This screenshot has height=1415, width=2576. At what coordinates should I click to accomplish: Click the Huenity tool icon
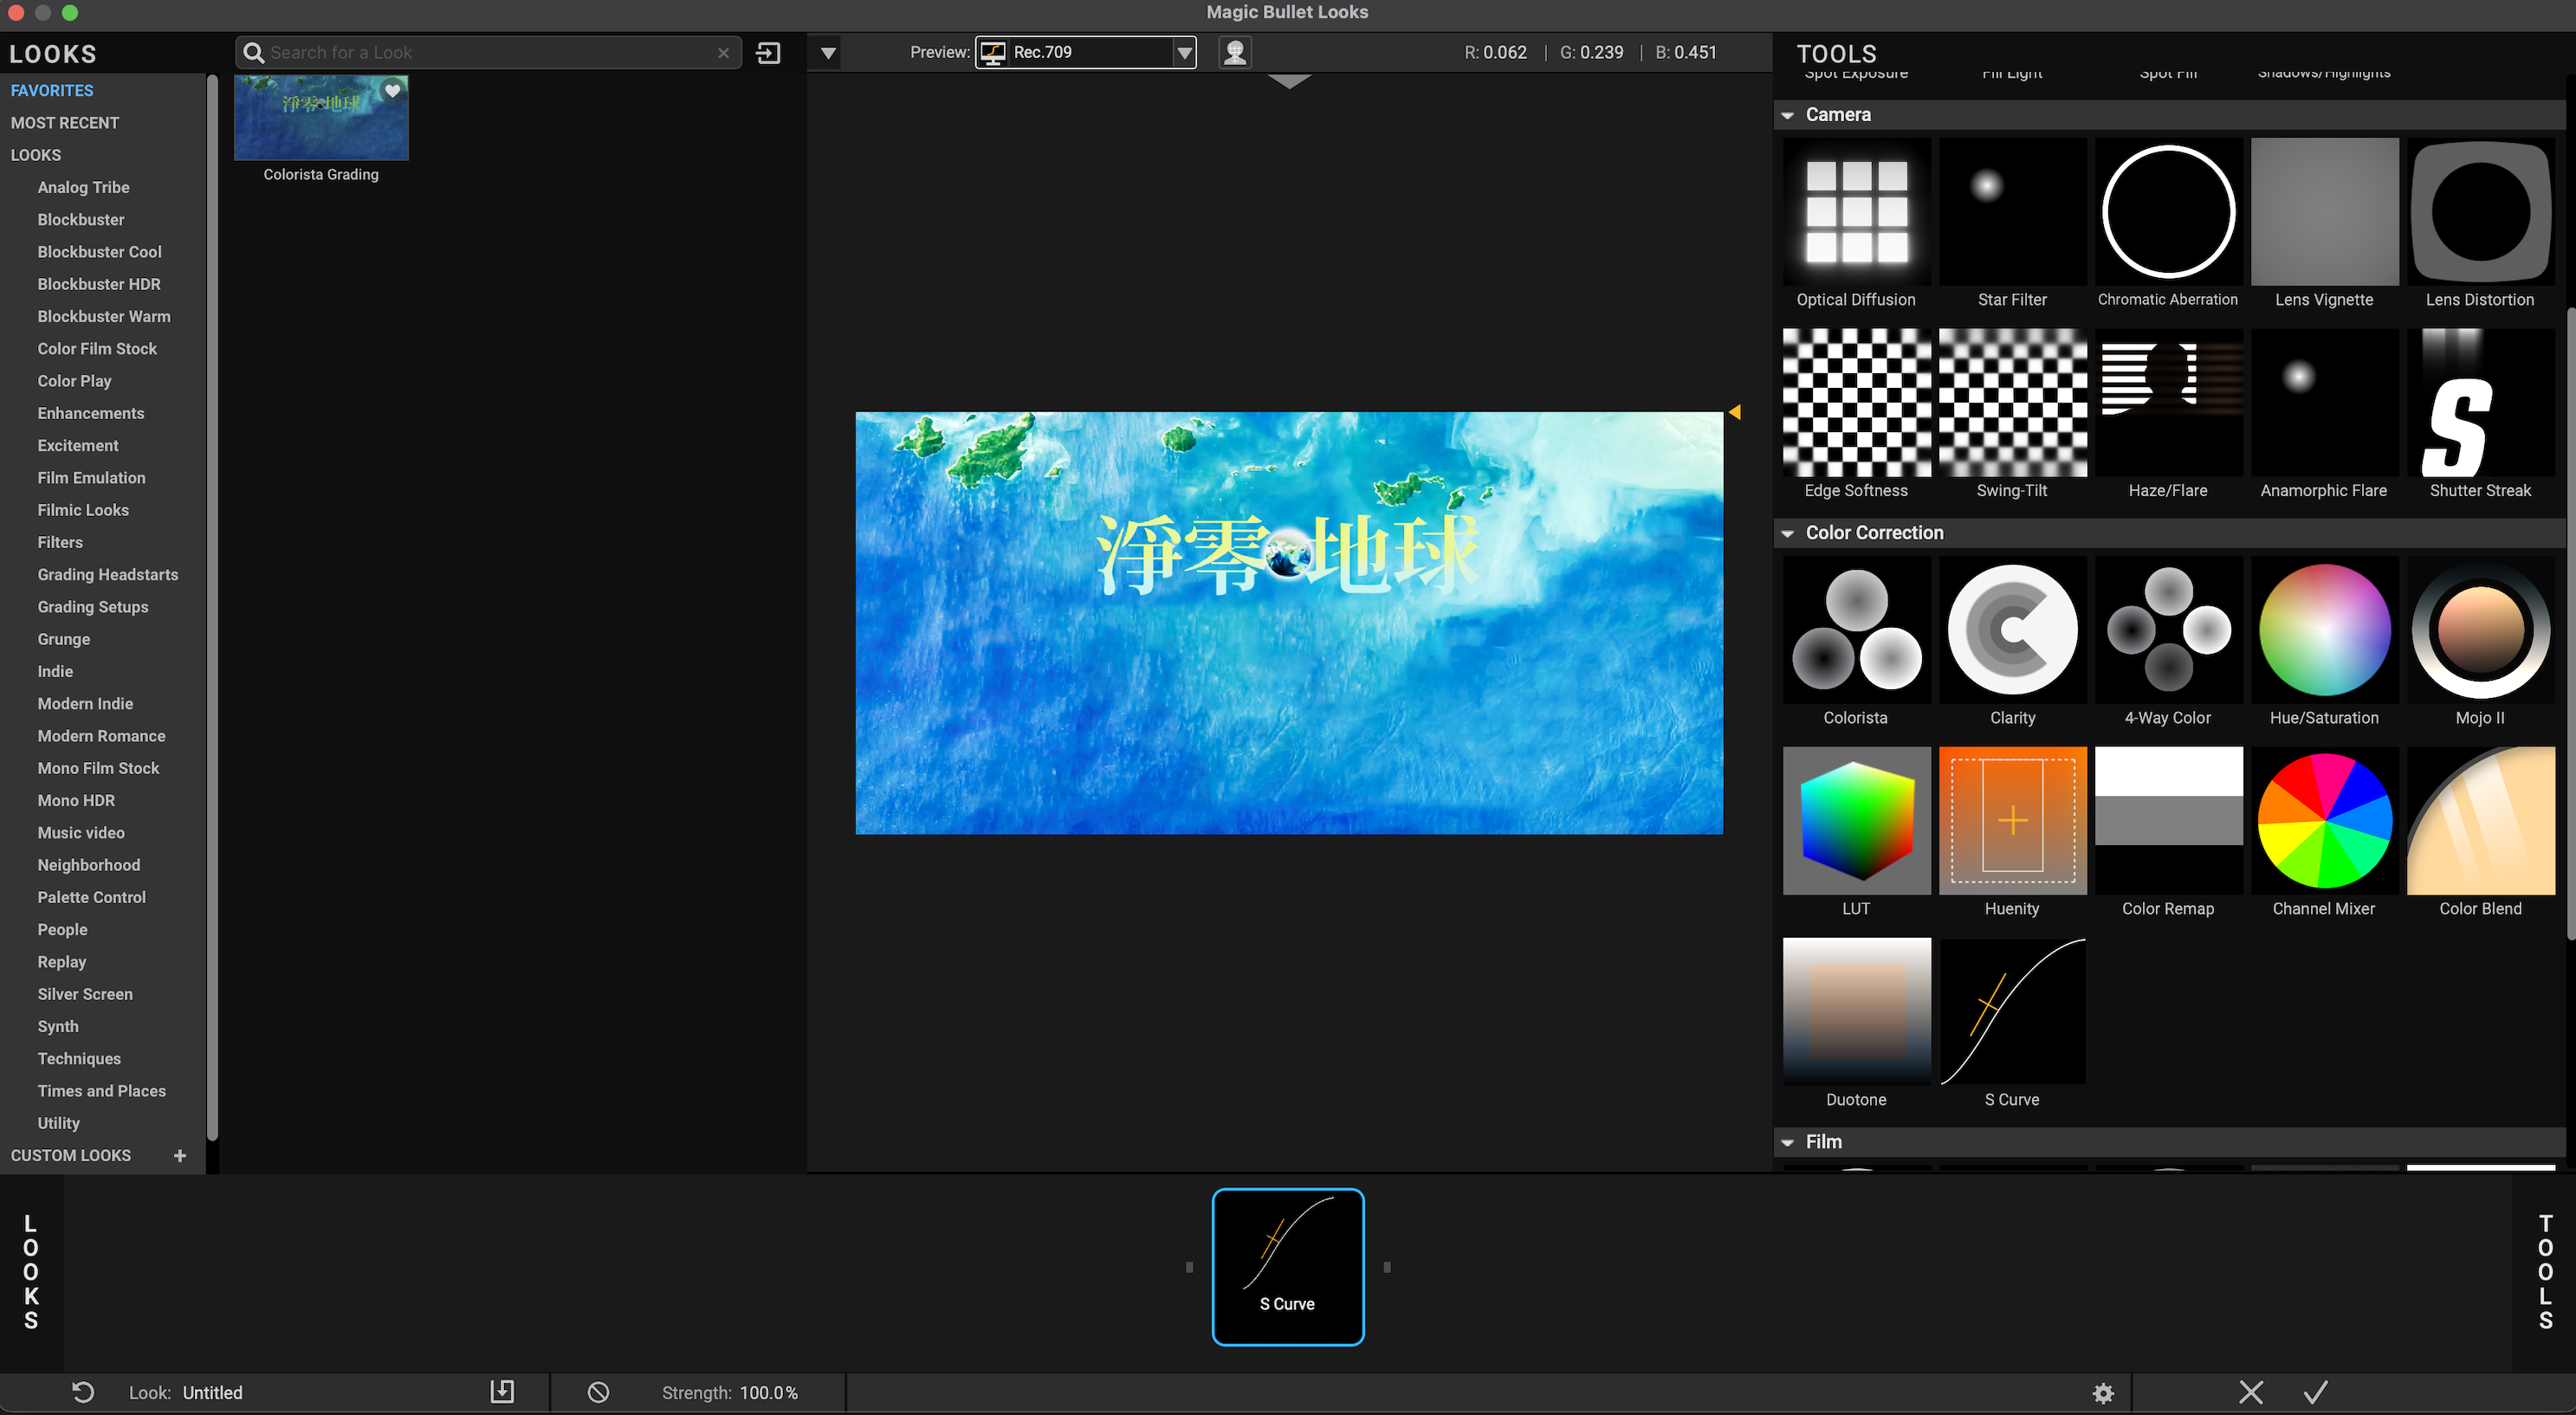point(2012,820)
